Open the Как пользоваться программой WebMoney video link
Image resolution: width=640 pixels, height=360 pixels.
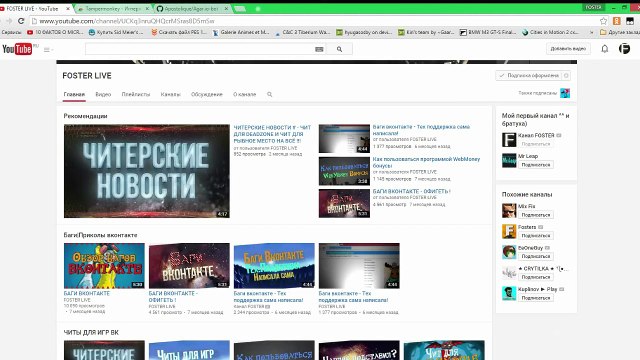point(426,162)
